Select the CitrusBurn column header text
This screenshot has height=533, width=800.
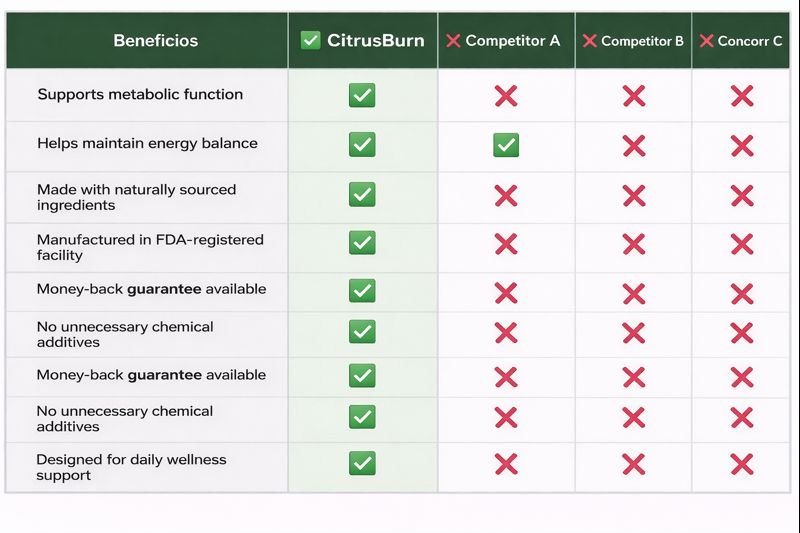[376, 41]
